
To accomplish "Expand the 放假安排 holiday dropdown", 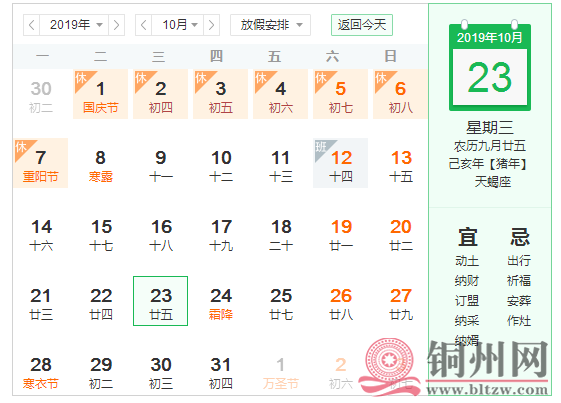I will click(x=270, y=25).
